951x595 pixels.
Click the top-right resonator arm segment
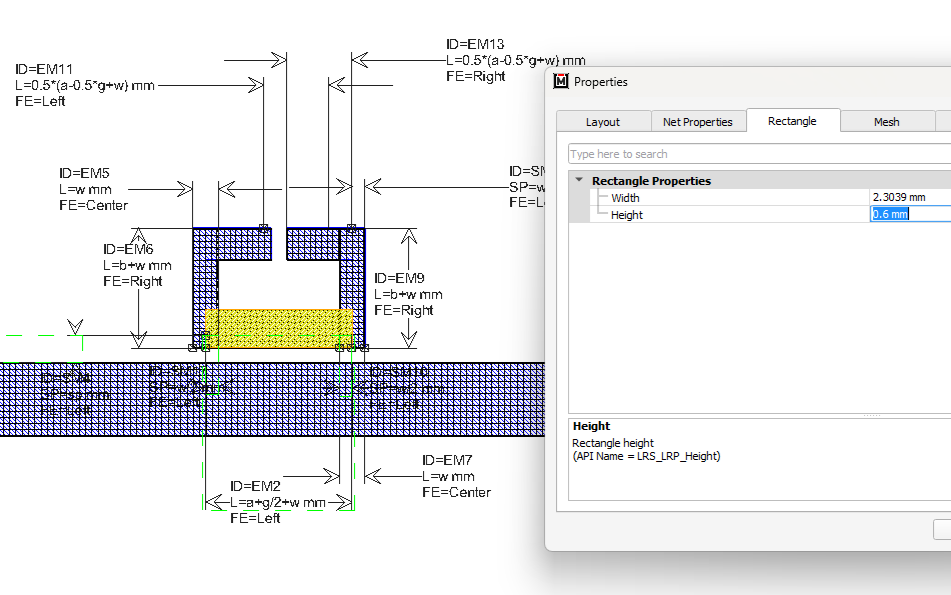[313, 244]
